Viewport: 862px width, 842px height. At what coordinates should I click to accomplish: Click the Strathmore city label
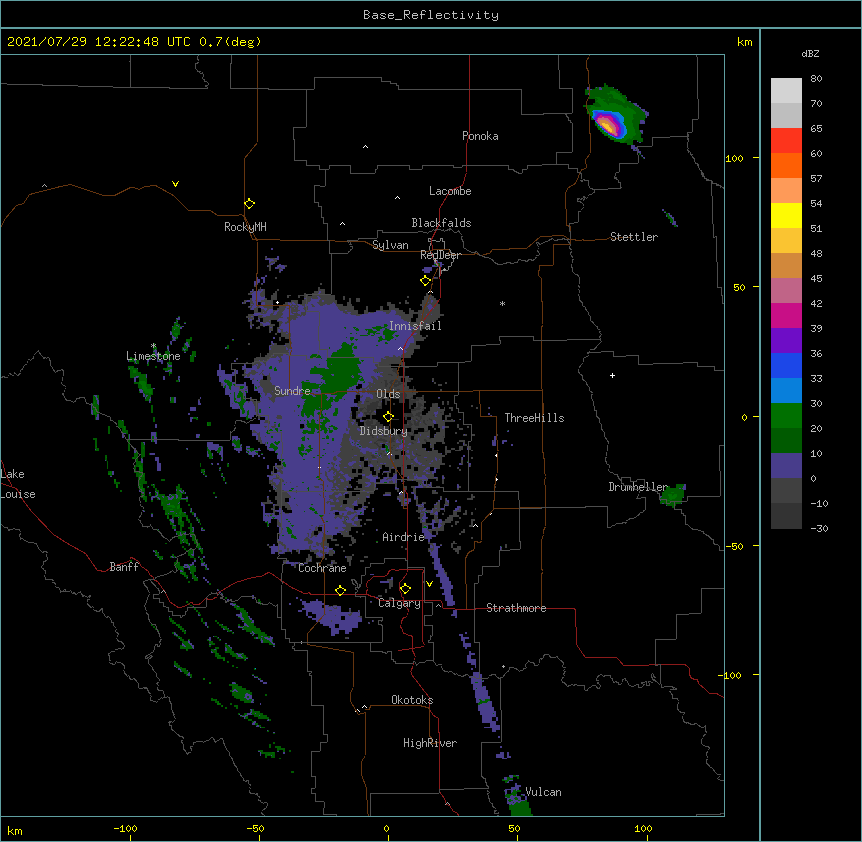pyautogui.click(x=516, y=608)
